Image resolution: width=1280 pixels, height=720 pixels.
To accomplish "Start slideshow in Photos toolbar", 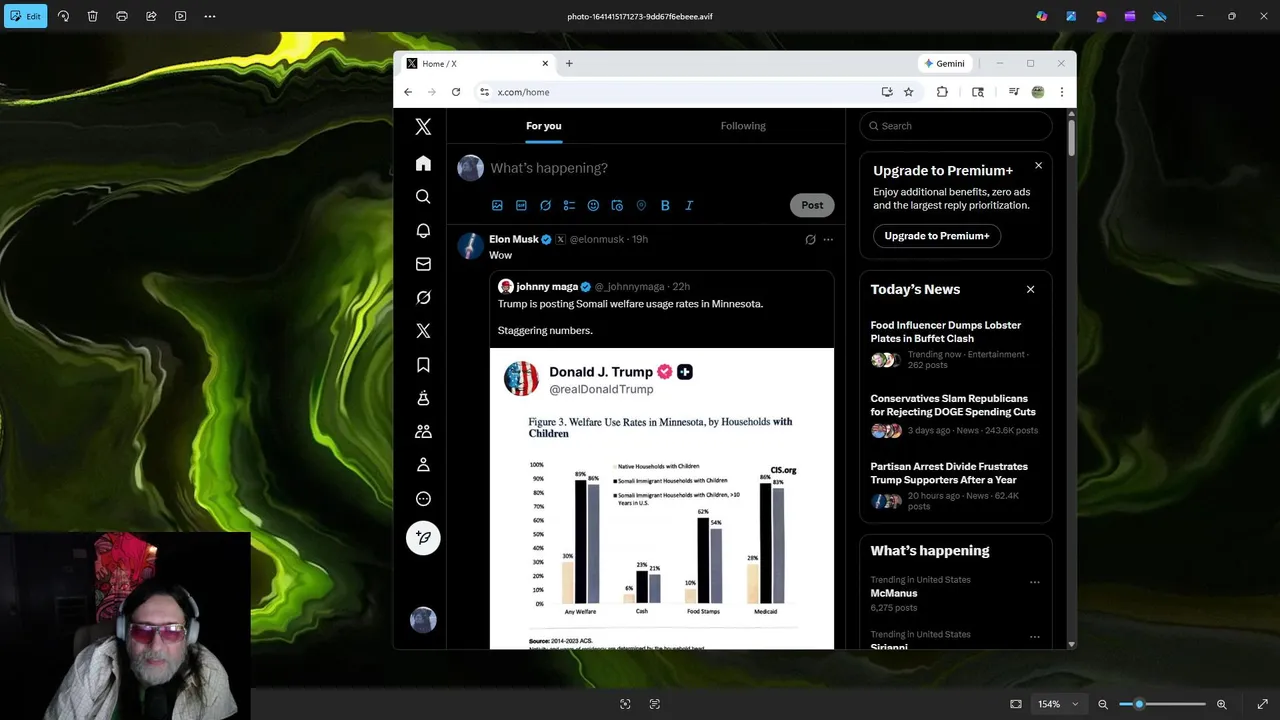I will point(180,16).
